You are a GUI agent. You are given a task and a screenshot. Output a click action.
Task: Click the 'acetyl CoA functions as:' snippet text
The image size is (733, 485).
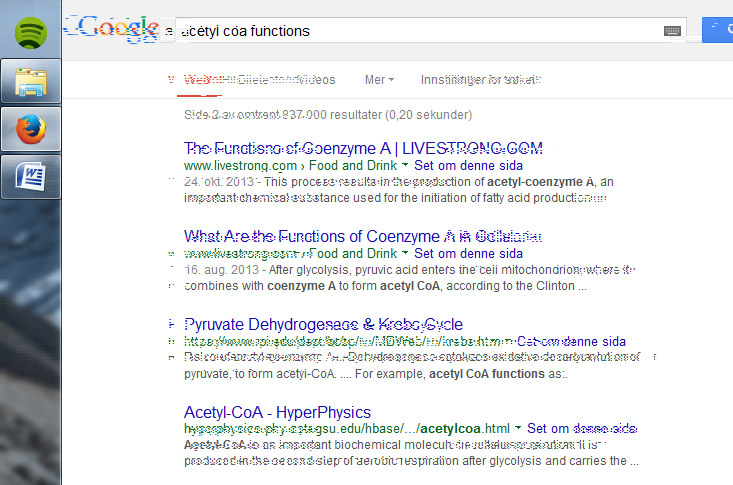[498, 374]
